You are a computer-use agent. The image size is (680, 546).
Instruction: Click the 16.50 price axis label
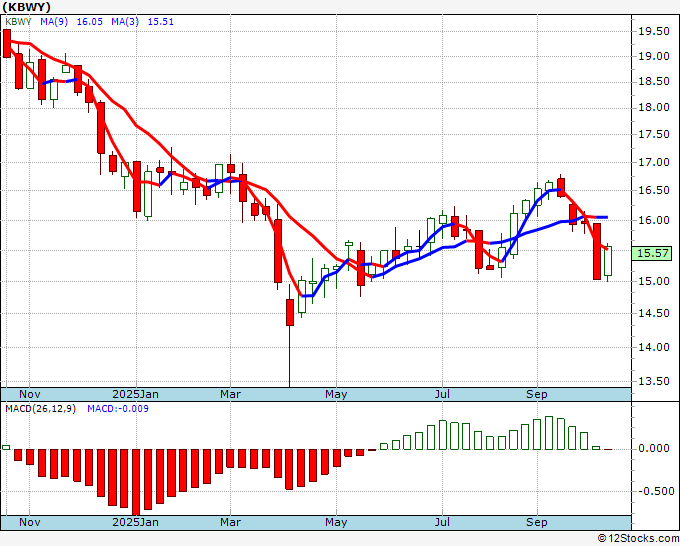(654, 190)
